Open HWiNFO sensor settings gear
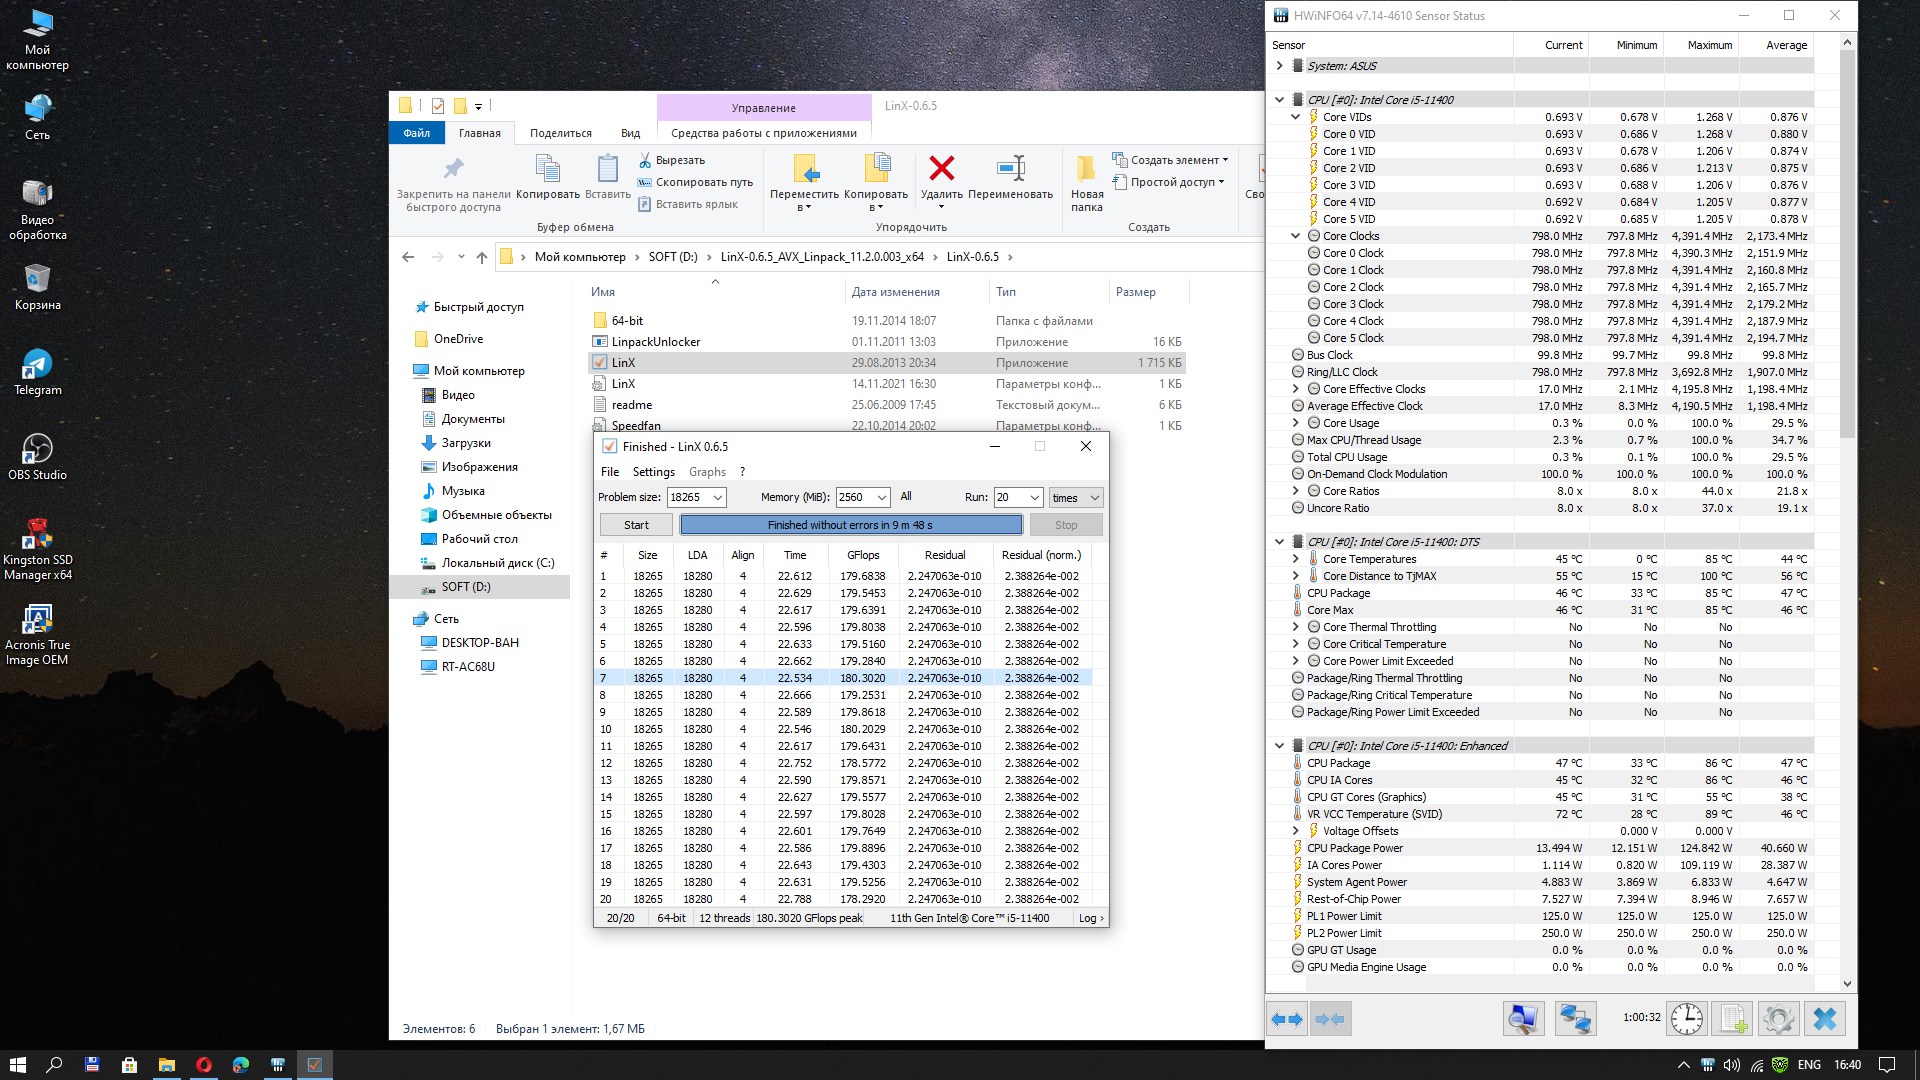1920x1080 pixels. point(1778,1019)
